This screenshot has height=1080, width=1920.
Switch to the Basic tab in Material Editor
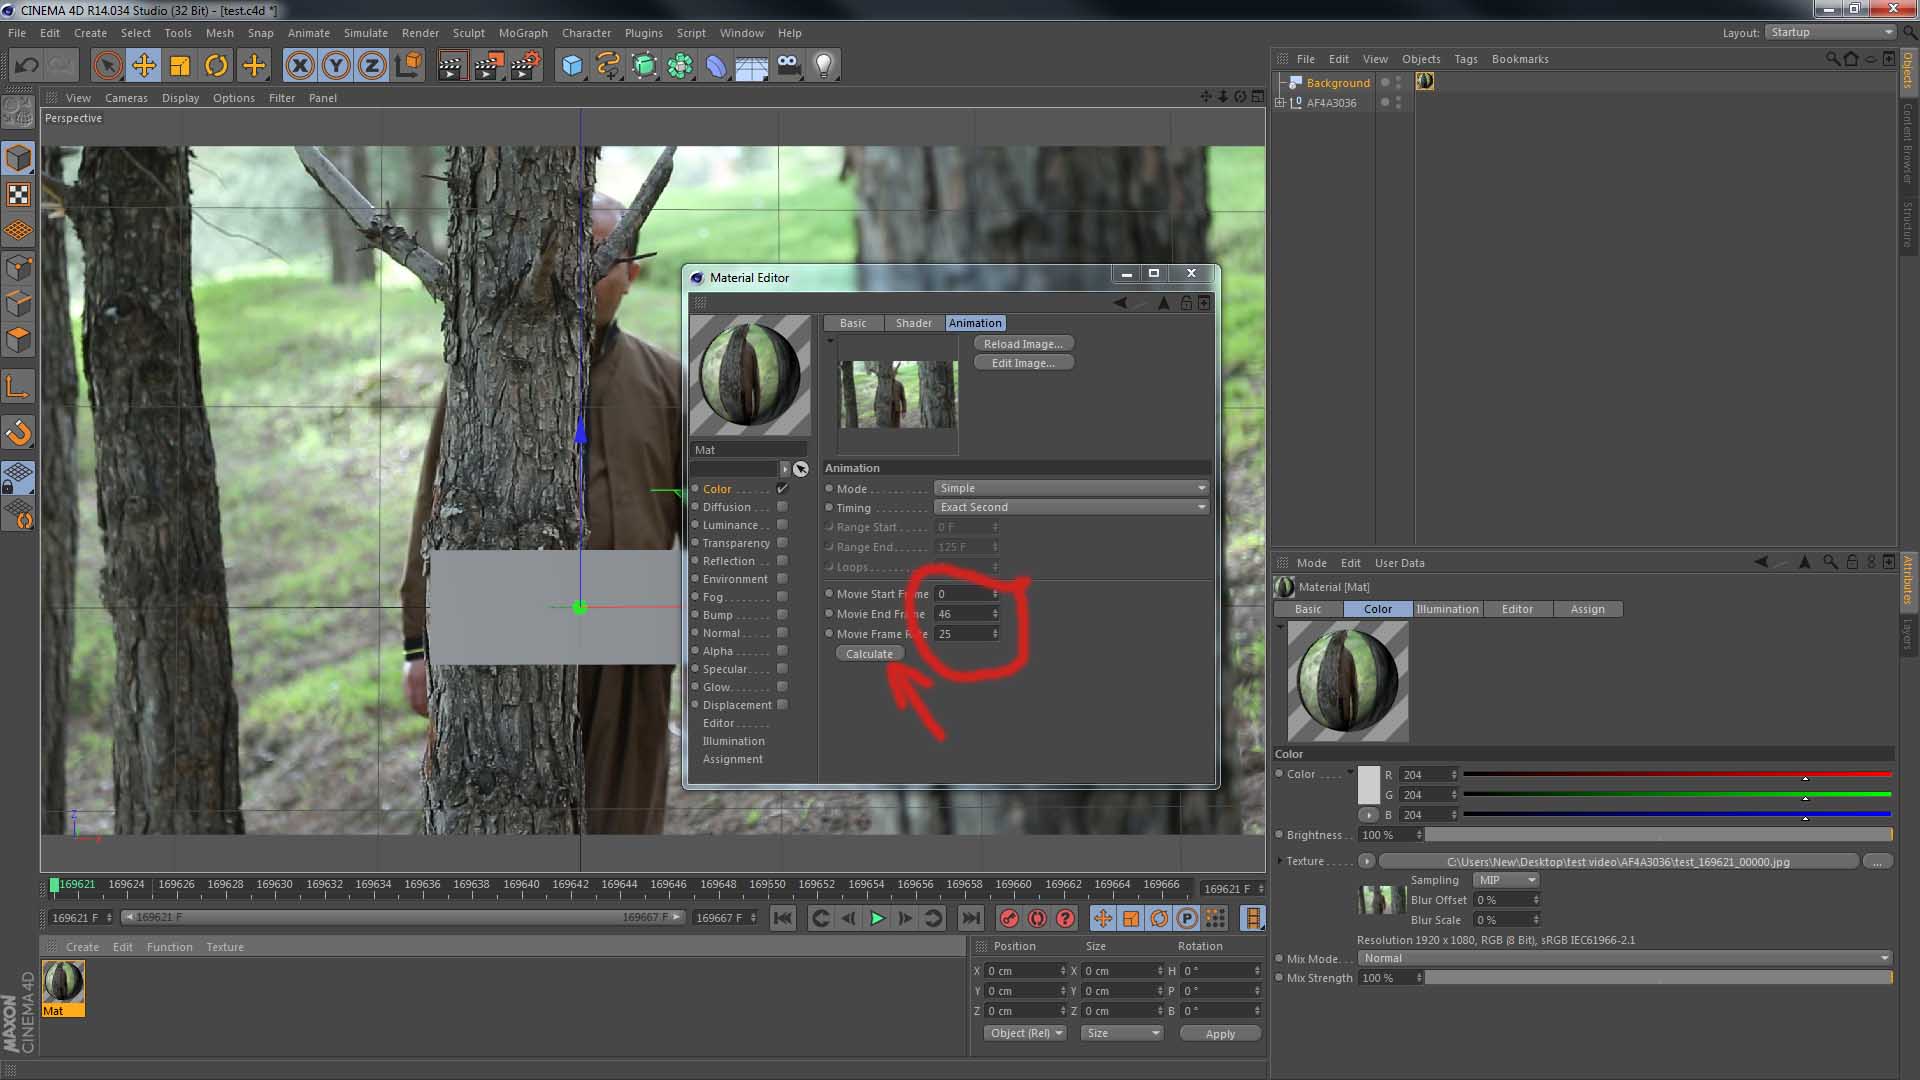click(853, 322)
